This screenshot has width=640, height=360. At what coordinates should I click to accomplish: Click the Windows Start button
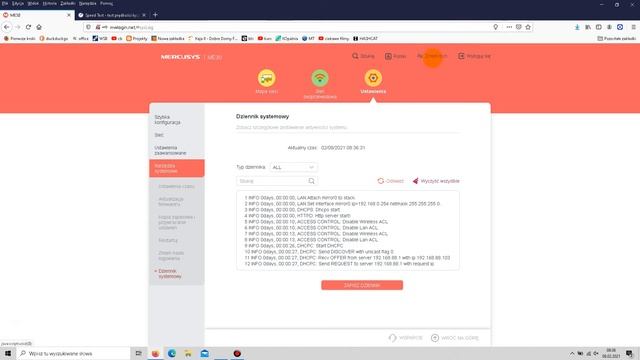pyautogui.click(x=8, y=353)
